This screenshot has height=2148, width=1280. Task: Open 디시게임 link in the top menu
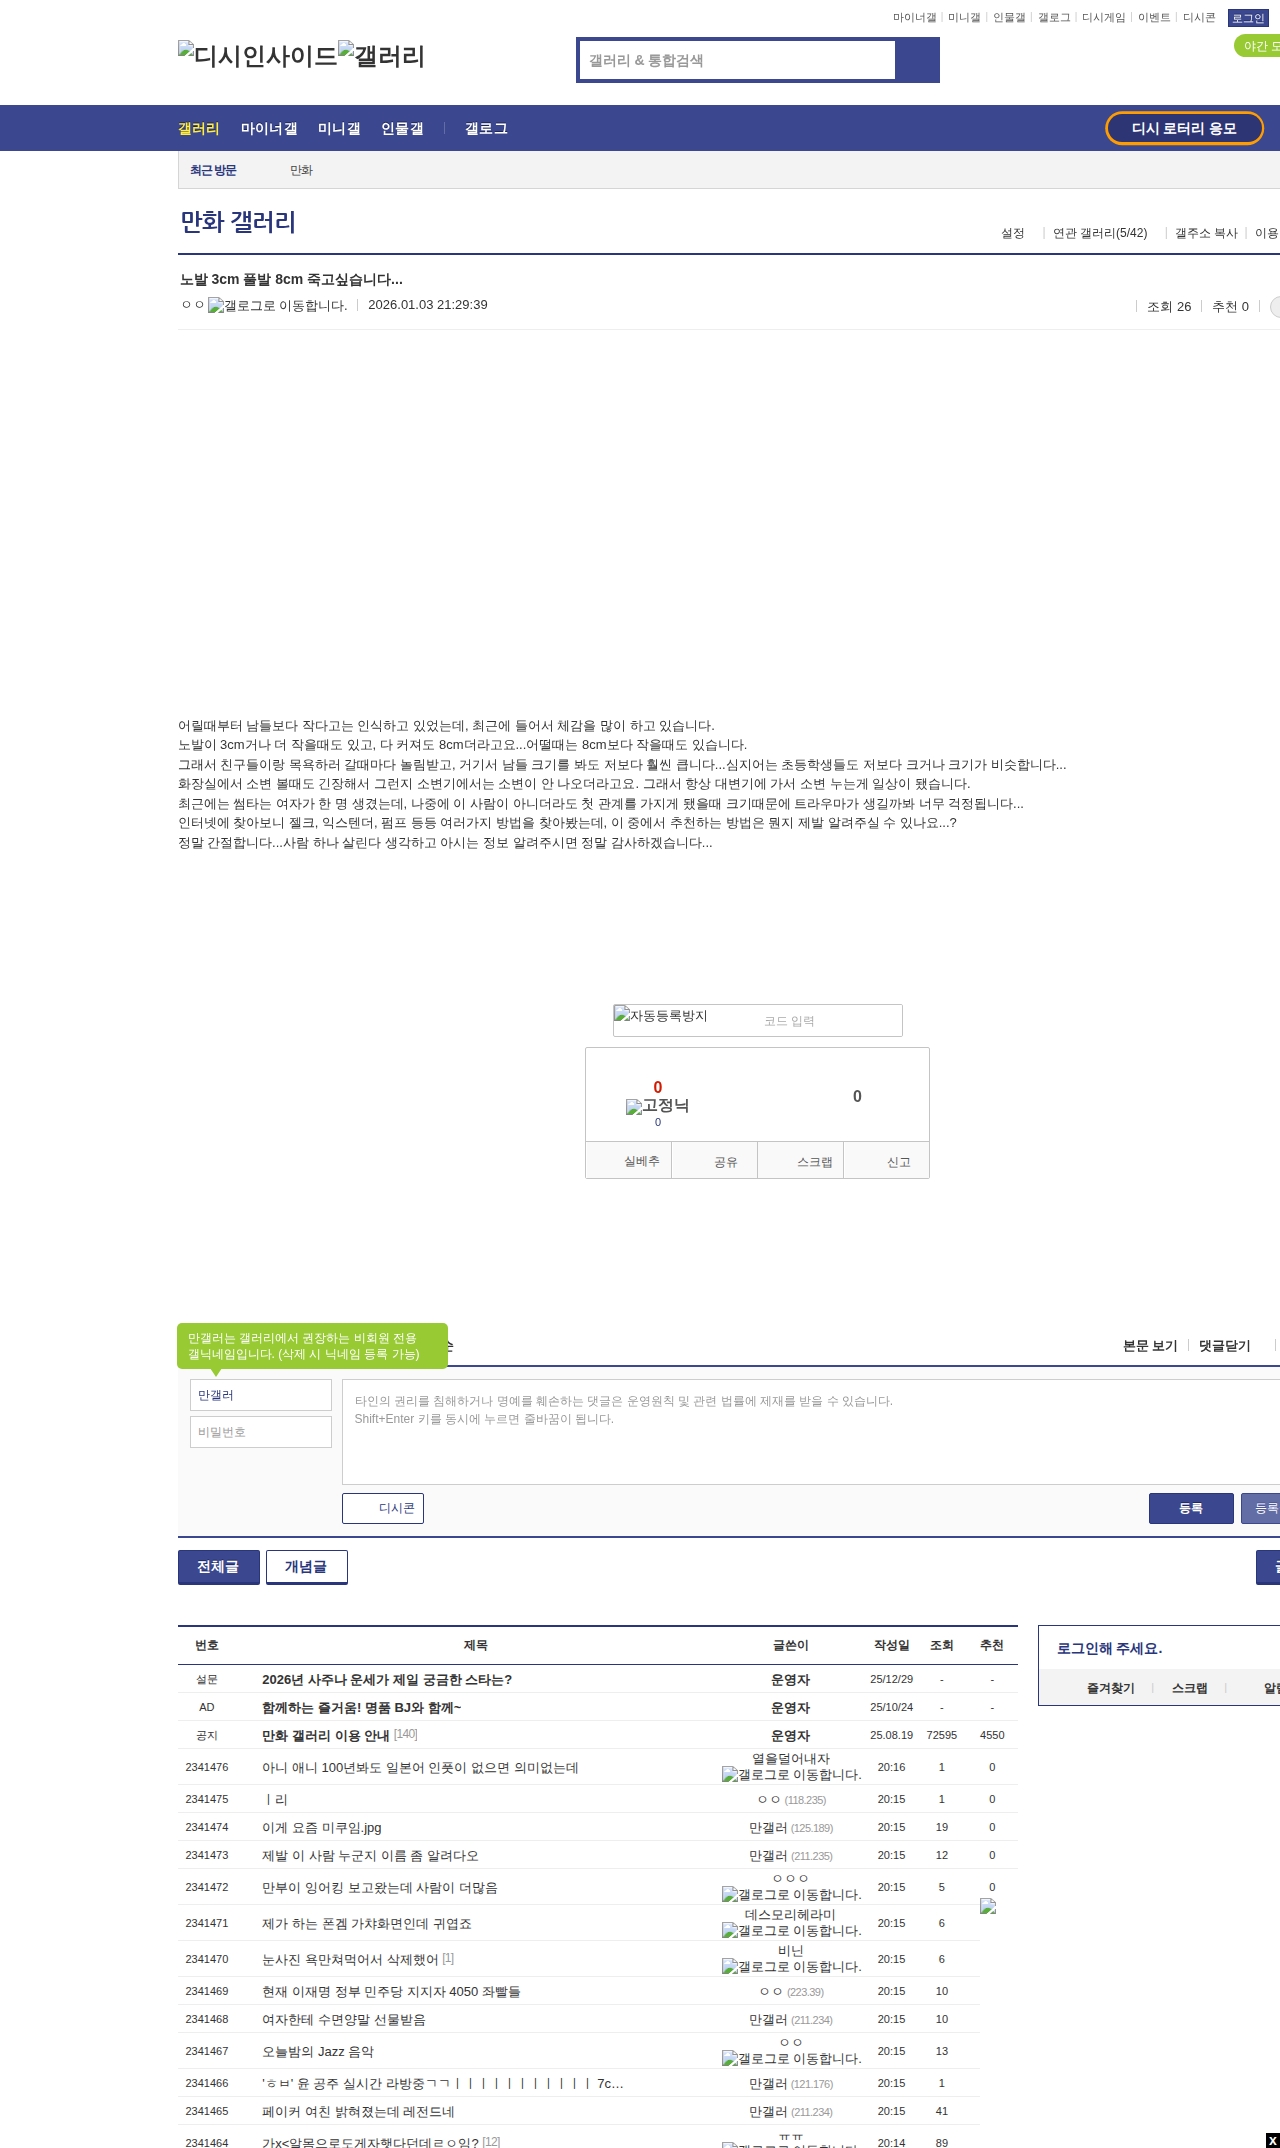coord(1104,18)
